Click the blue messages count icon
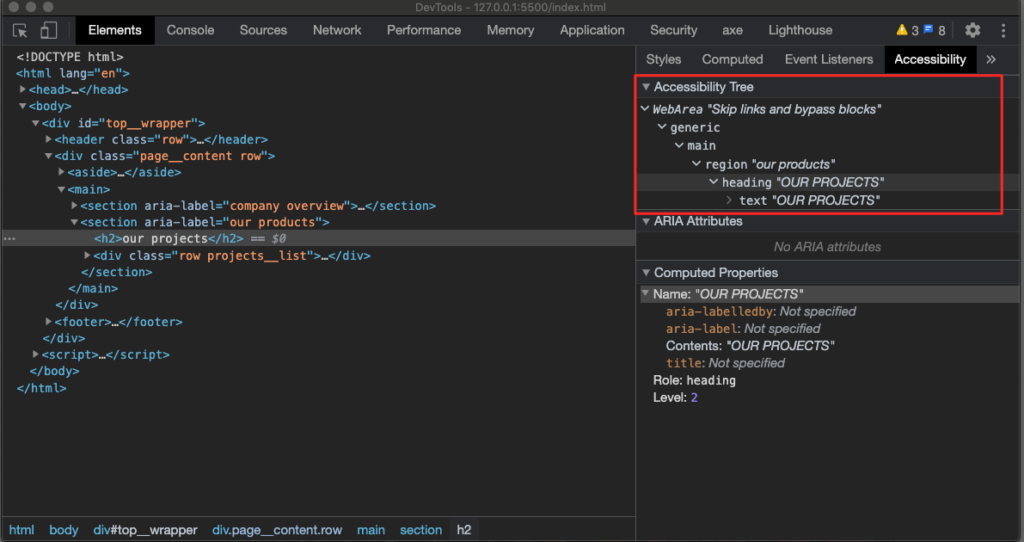Image resolution: width=1024 pixels, height=542 pixels. coord(928,29)
